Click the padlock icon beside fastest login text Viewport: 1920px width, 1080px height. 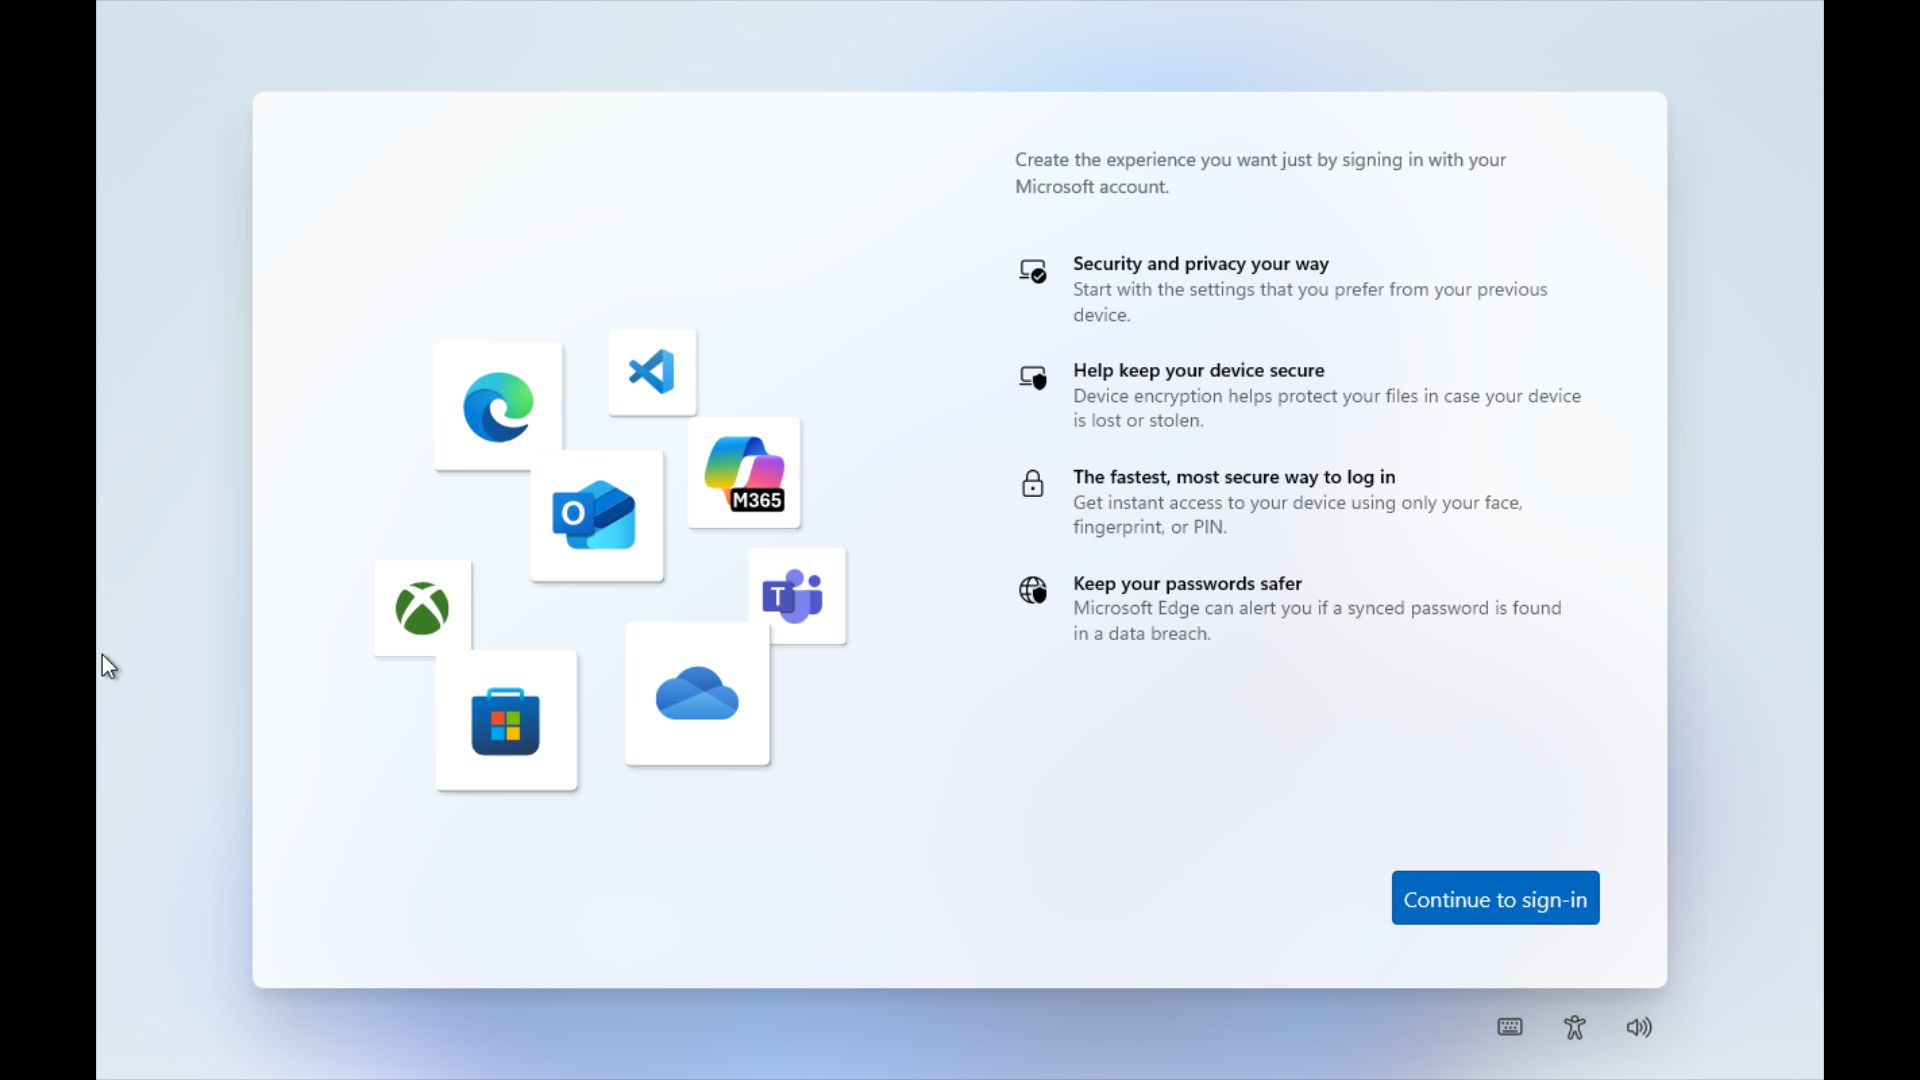pos(1032,484)
